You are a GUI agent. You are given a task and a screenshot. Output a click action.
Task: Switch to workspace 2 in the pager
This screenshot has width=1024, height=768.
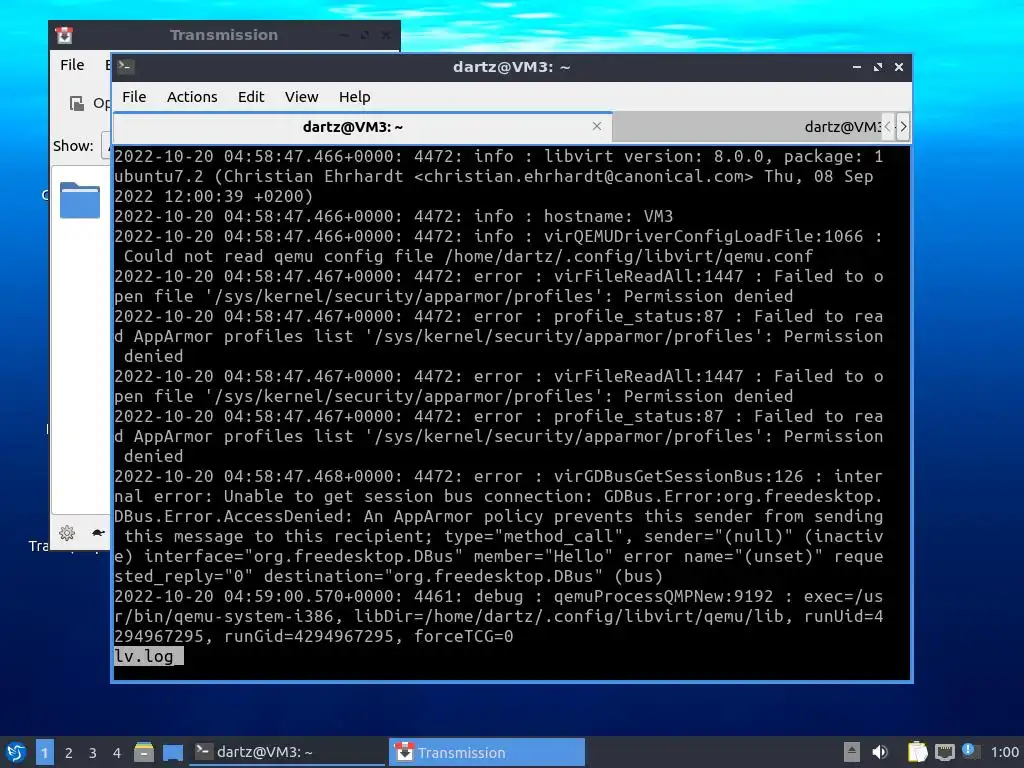pos(69,752)
